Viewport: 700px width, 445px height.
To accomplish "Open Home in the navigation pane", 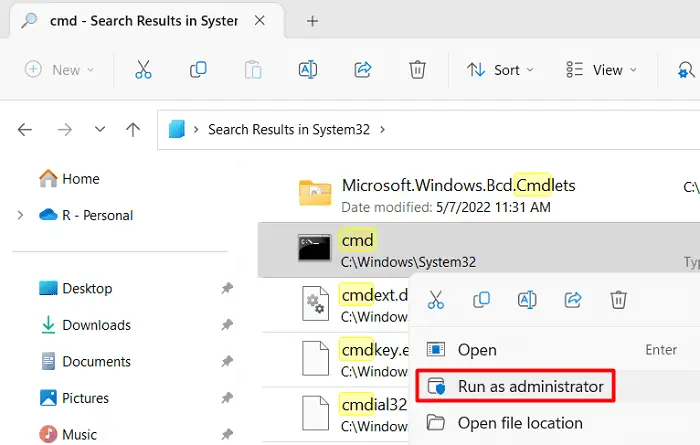I will pos(70,179).
